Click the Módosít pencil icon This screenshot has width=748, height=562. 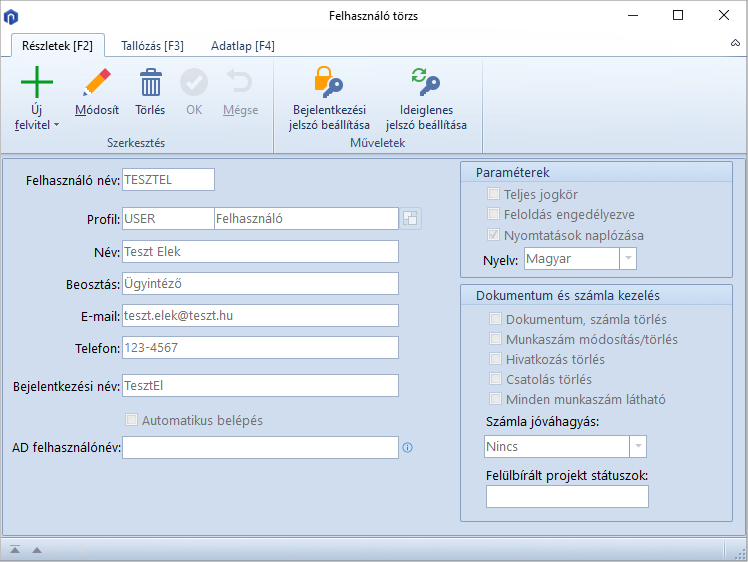[x=97, y=82]
